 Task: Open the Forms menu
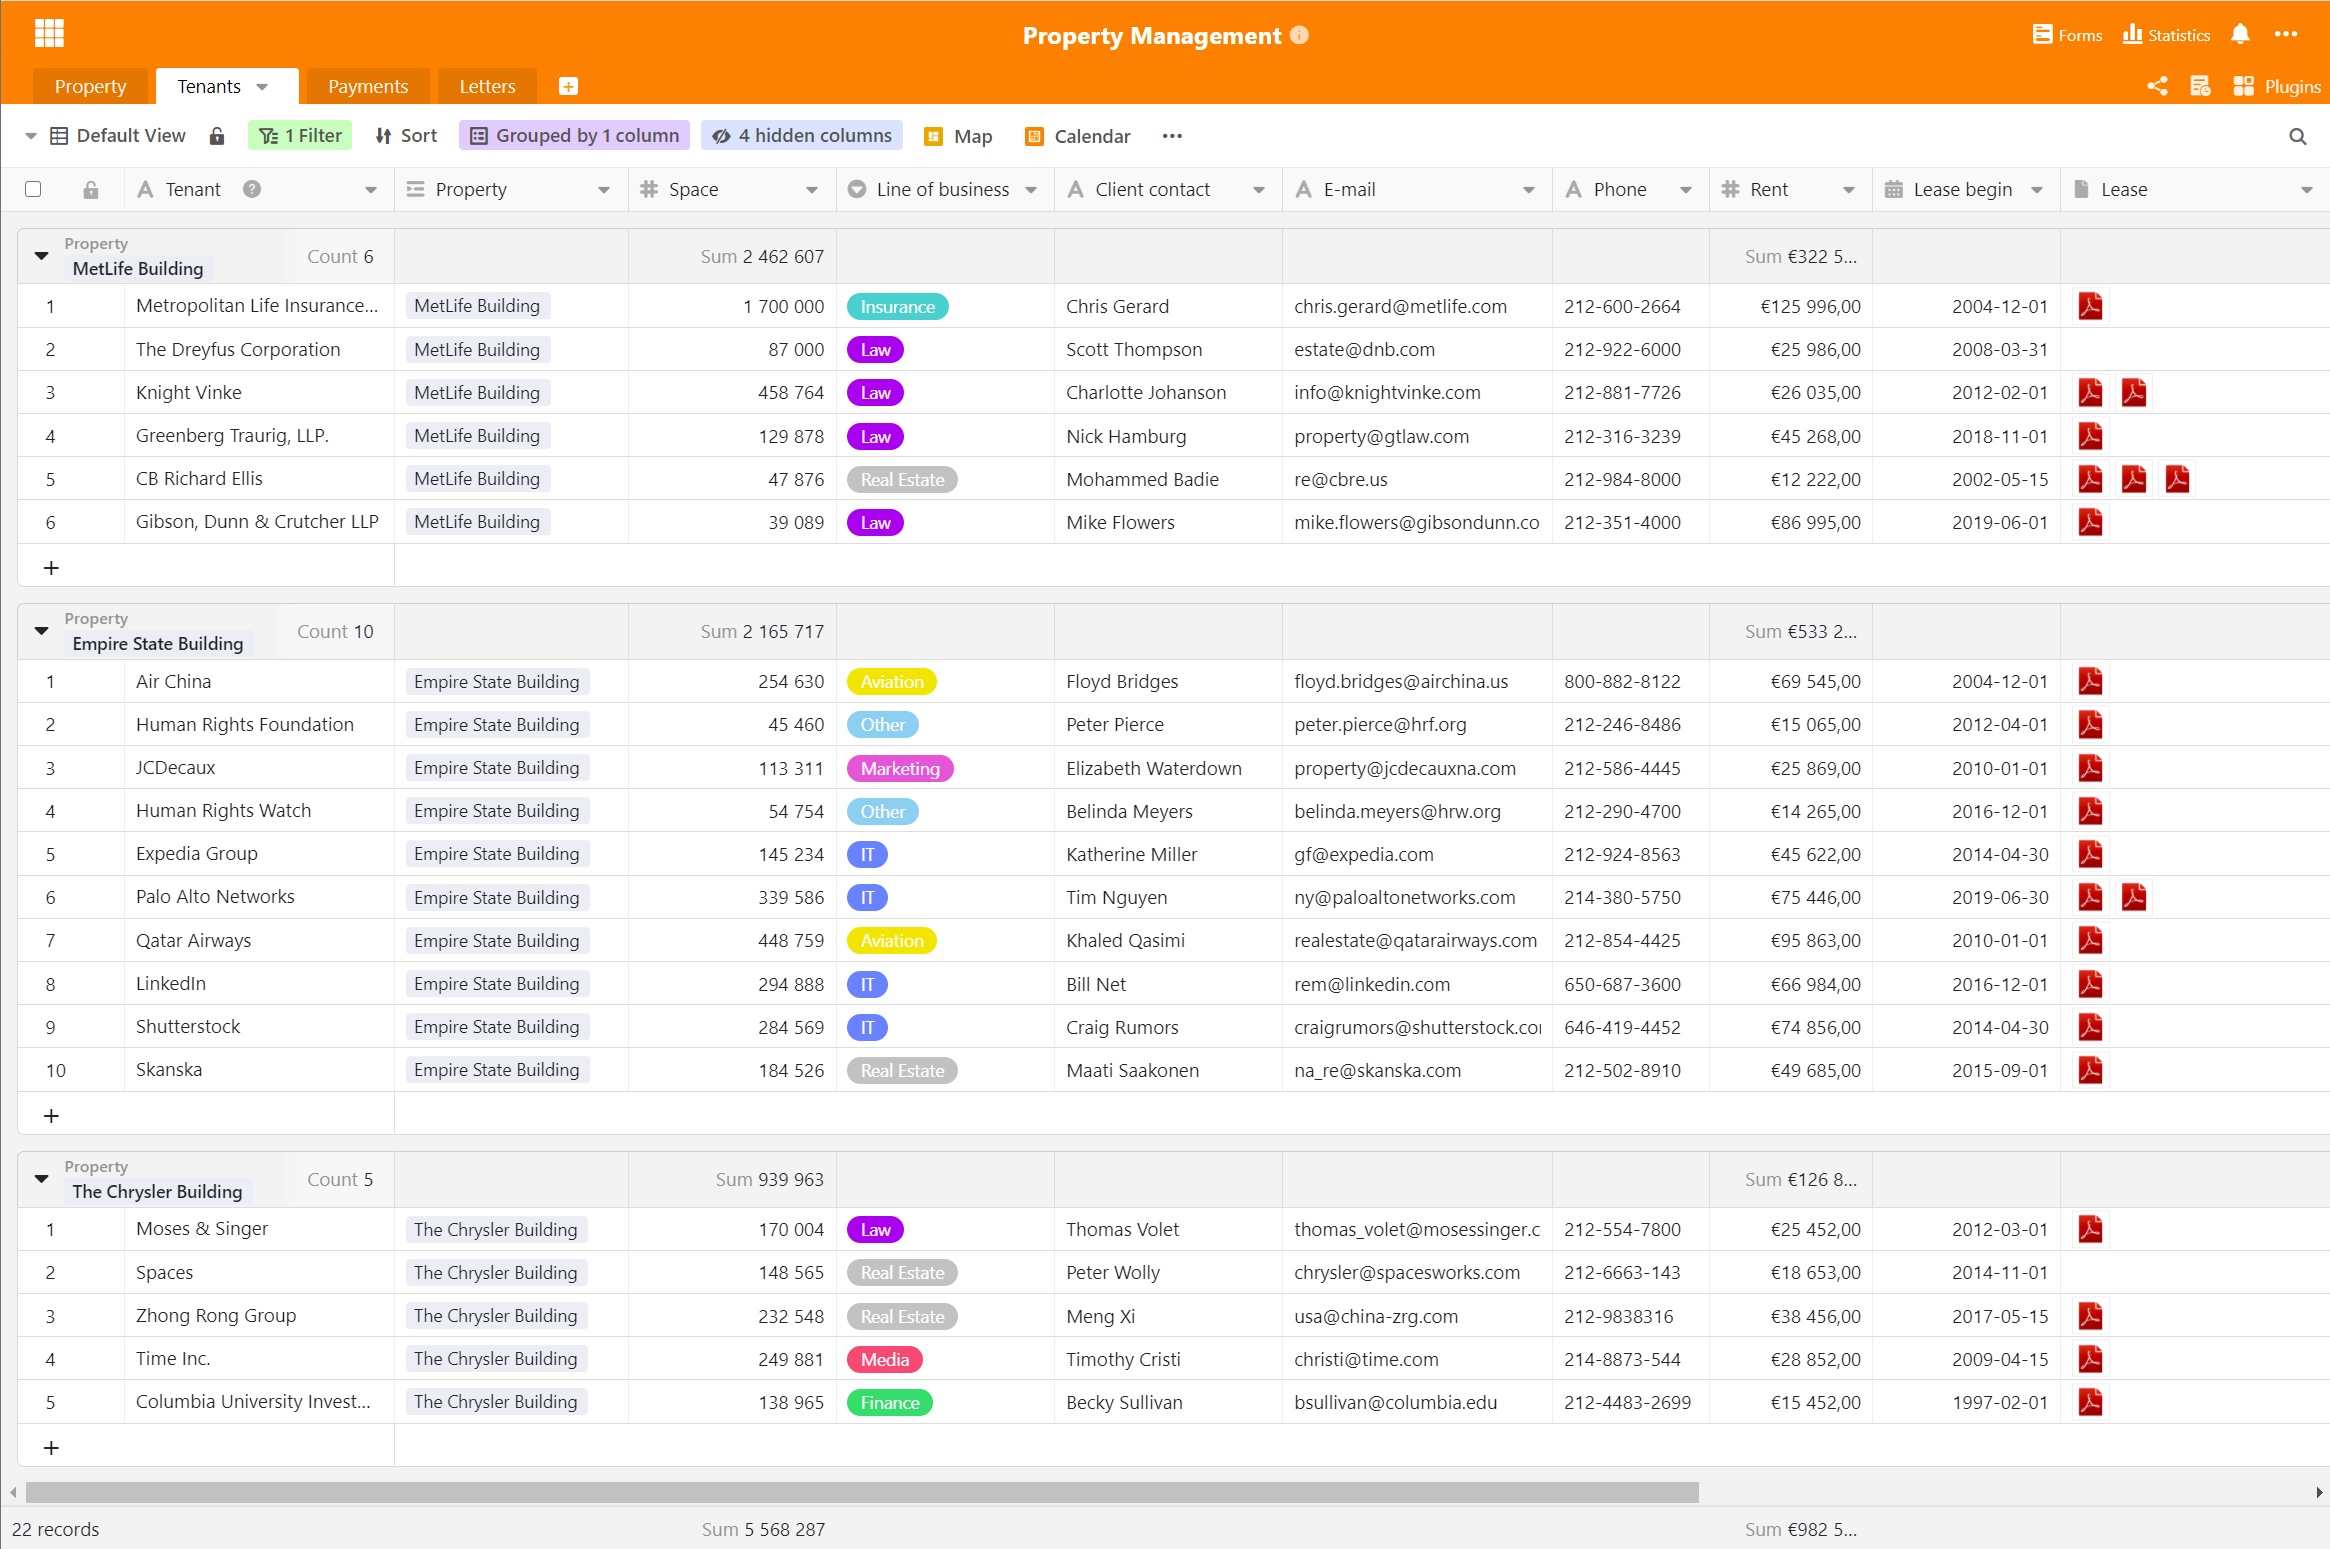[2067, 35]
